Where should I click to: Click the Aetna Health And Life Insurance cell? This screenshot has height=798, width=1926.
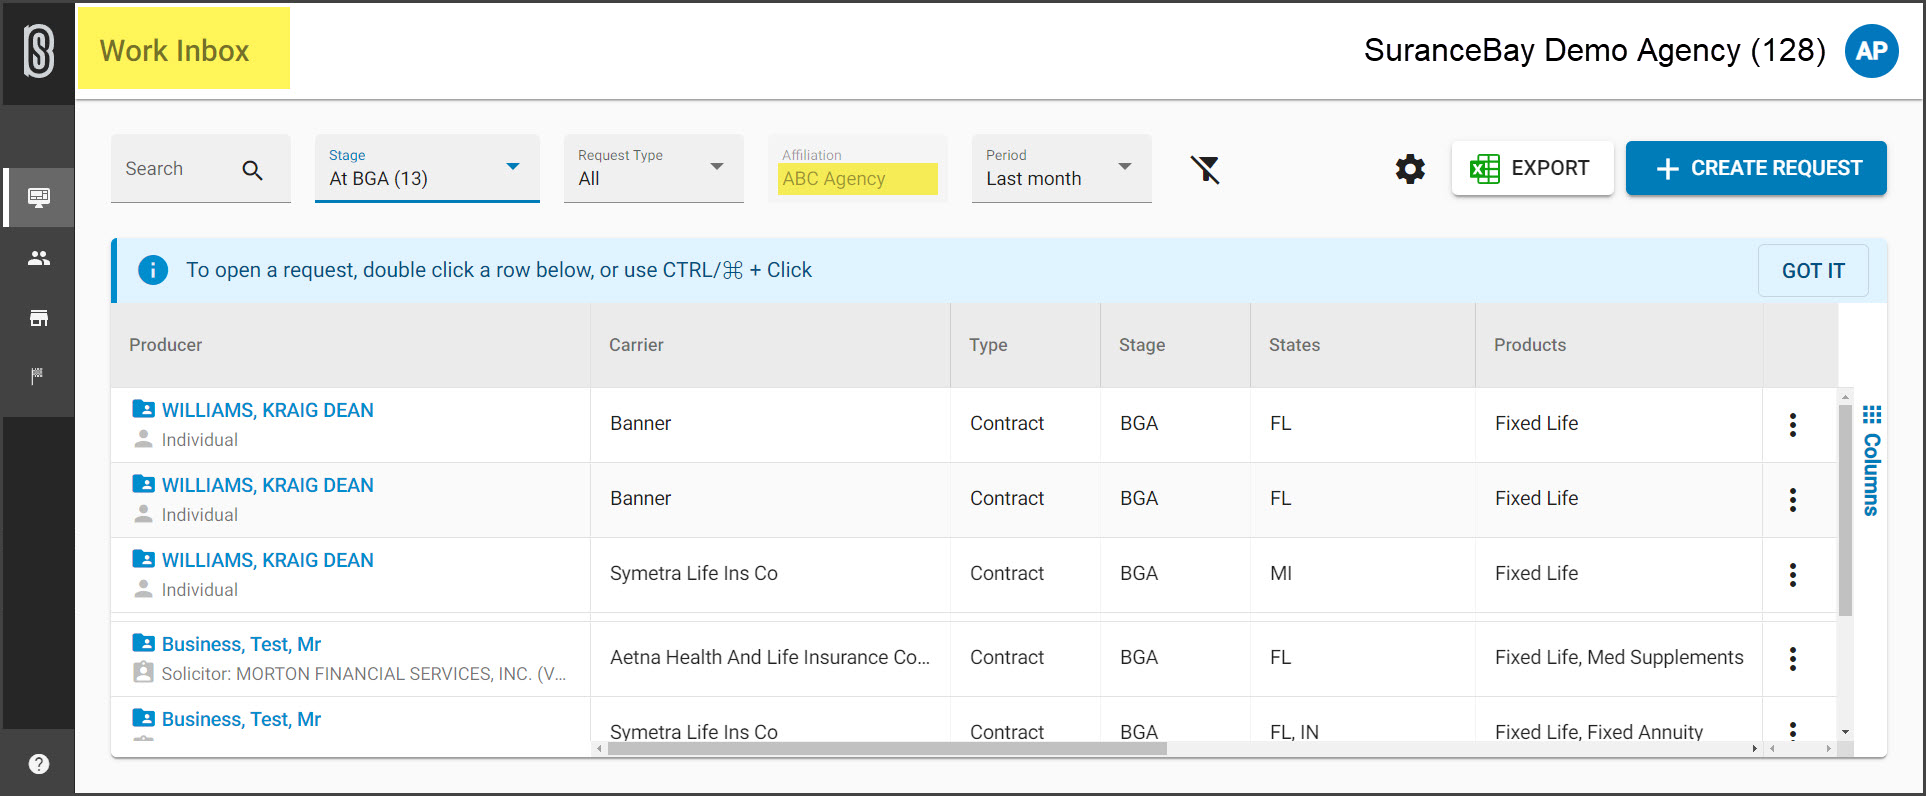tap(770, 657)
